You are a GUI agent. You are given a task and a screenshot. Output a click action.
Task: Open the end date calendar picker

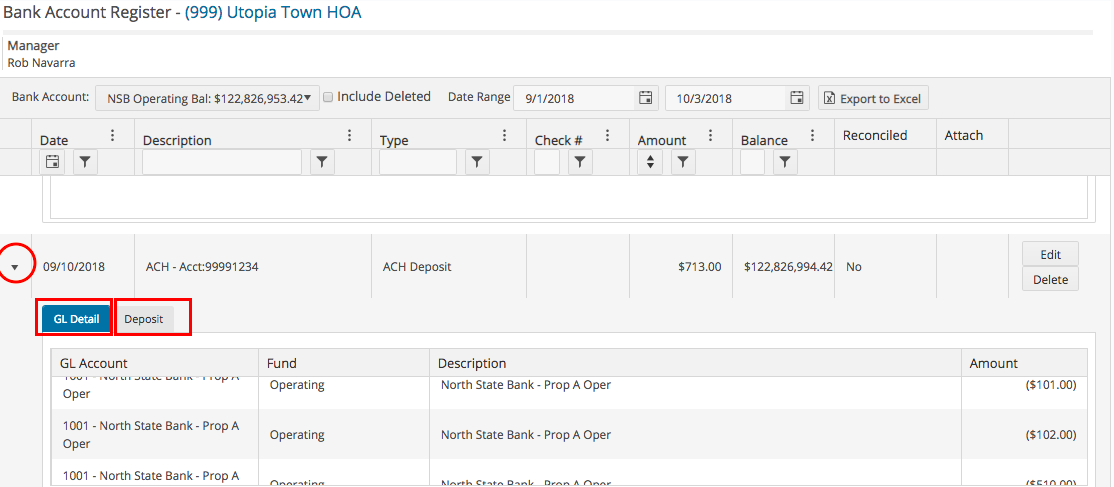coord(797,98)
